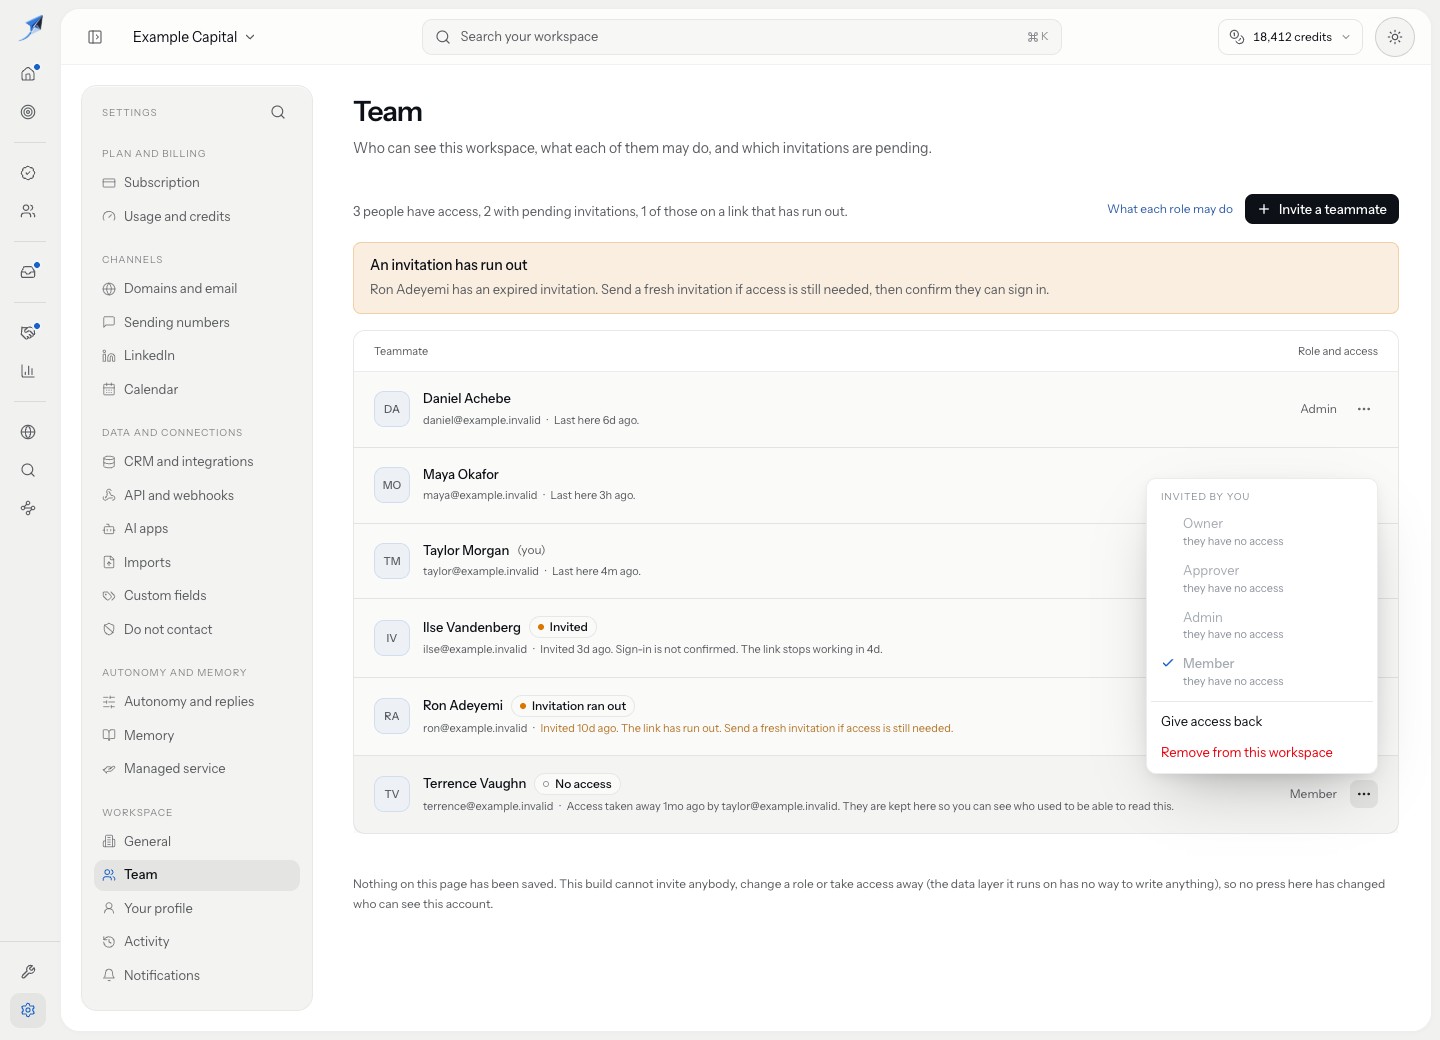The image size is (1440, 1040).
Task: Toggle the light theme sun button
Action: pyautogui.click(x=1395, y=37)
